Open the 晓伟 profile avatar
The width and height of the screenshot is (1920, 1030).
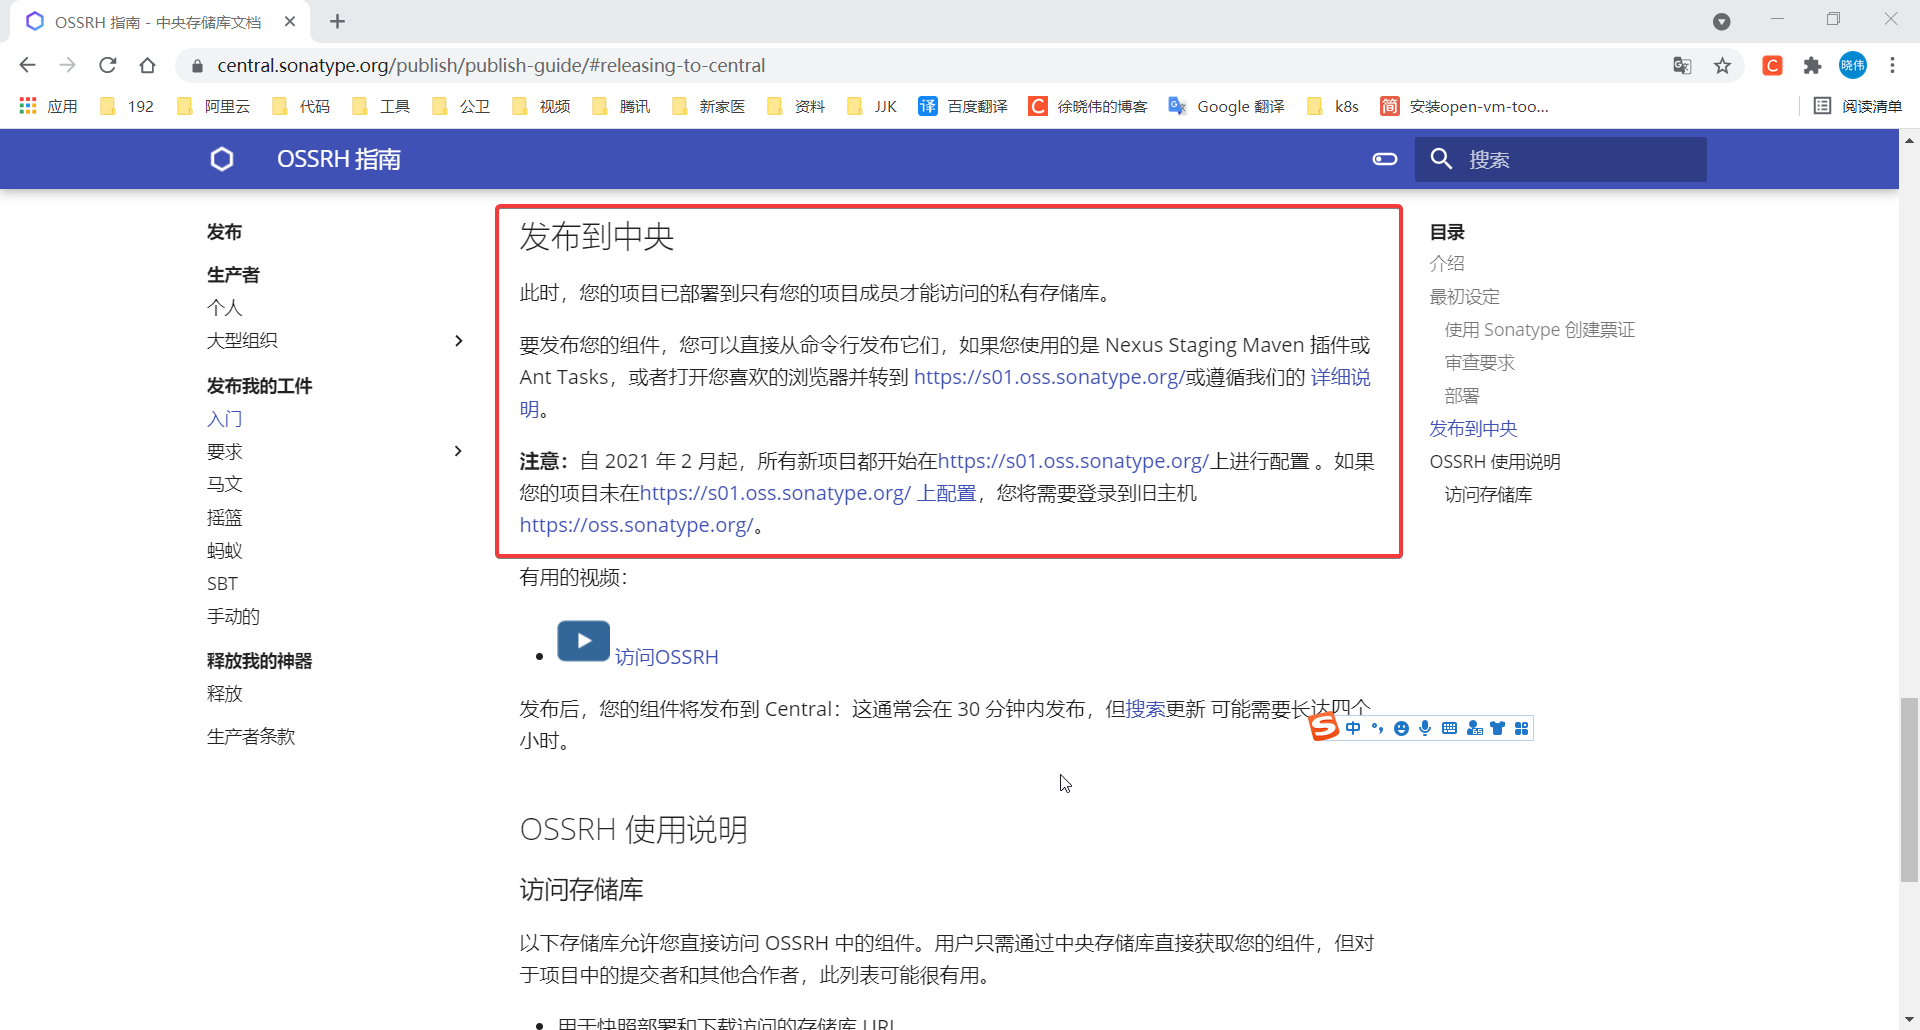point(1853,65)
